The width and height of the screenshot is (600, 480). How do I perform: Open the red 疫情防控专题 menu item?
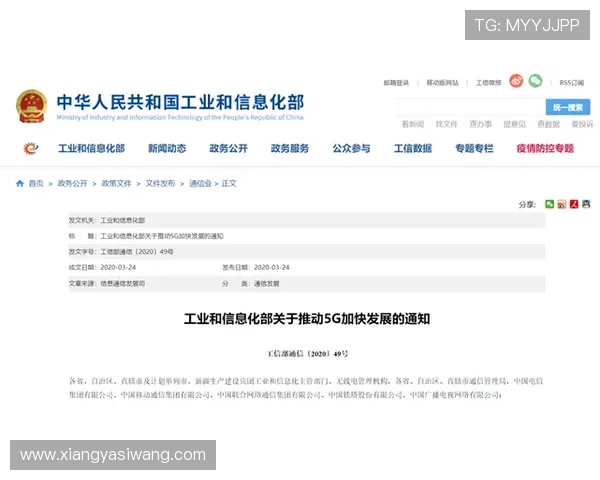coord(545,149)
